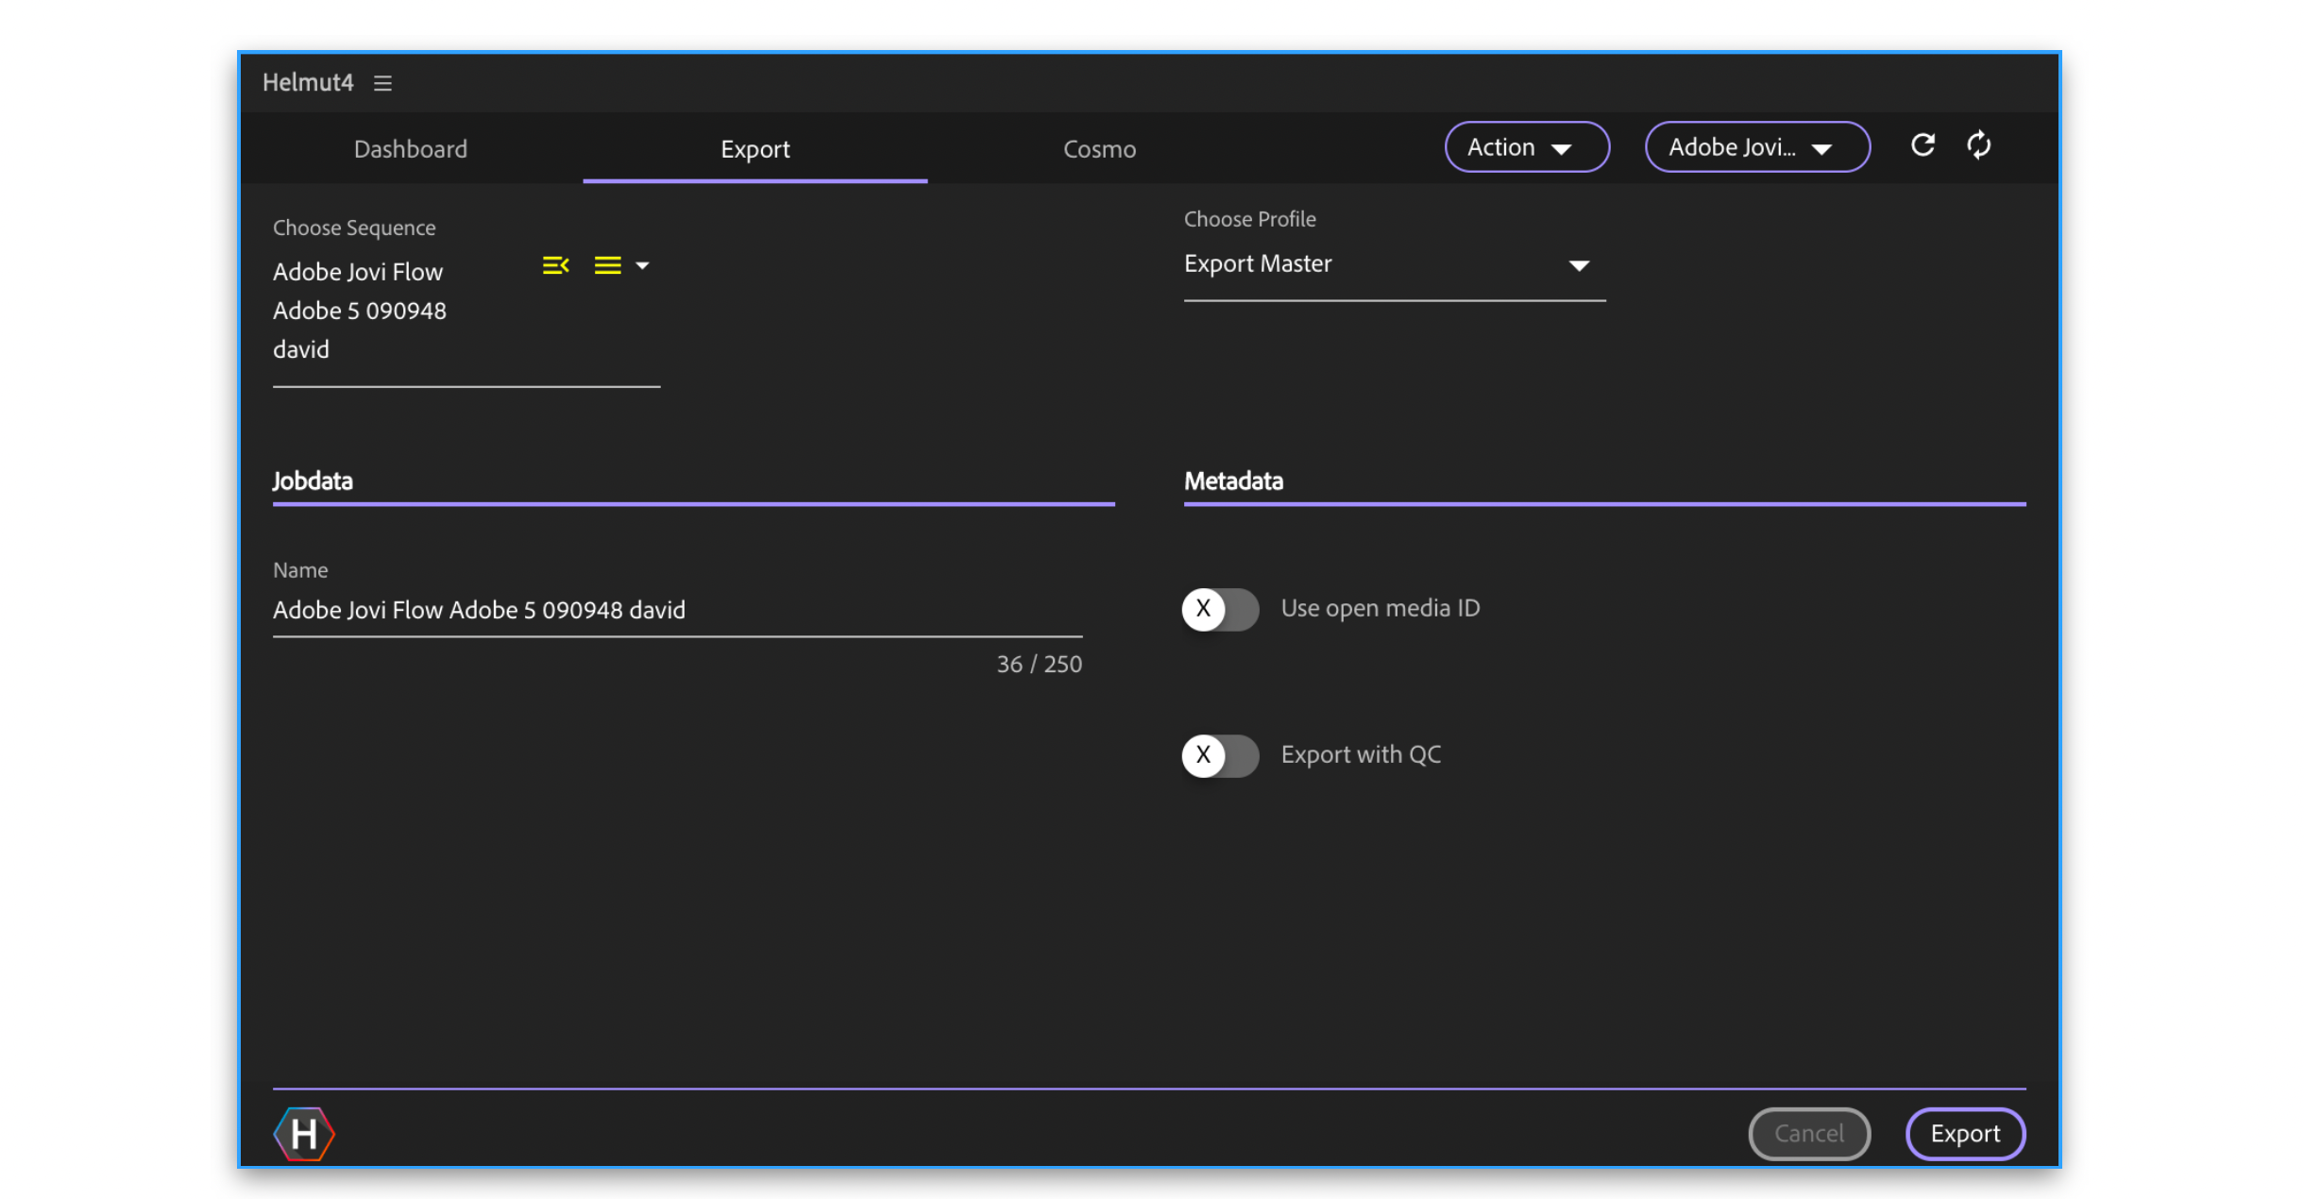Click the yellow clear-list icon beside the sequence
Image resolution: width=2304 pixels, height=1199 pixels.
[555, 265]
